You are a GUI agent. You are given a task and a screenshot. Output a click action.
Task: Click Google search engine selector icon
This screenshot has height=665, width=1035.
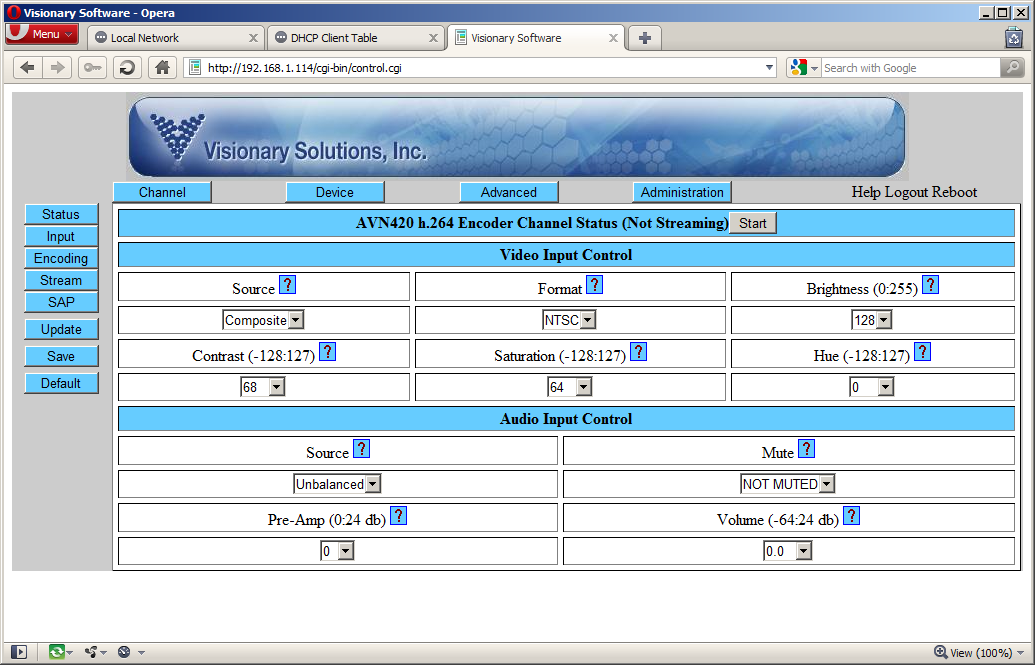click(x=803, y=67)
